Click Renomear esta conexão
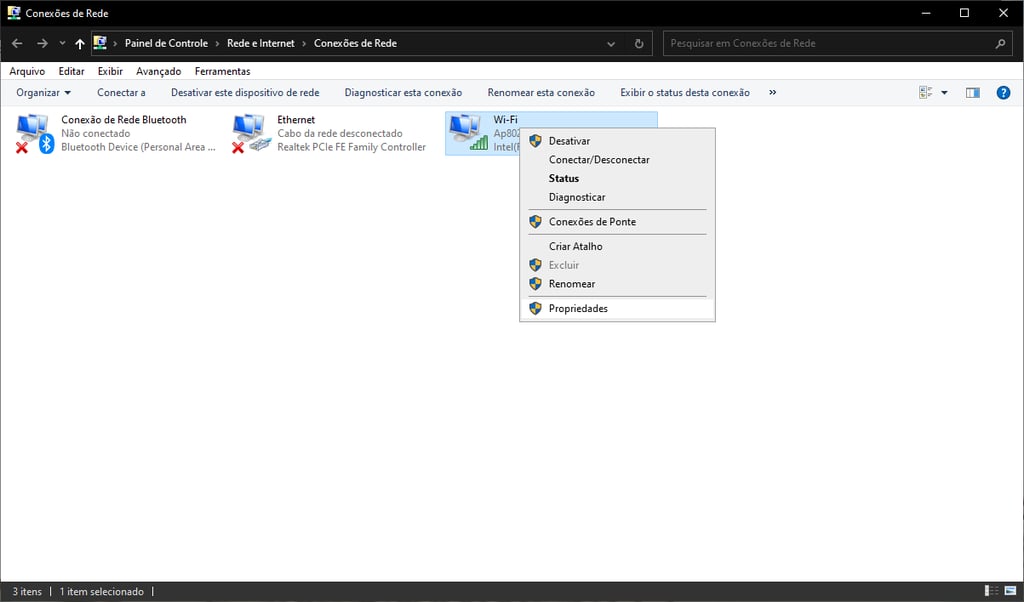The image size is (1024, 602). pos(541,93)
